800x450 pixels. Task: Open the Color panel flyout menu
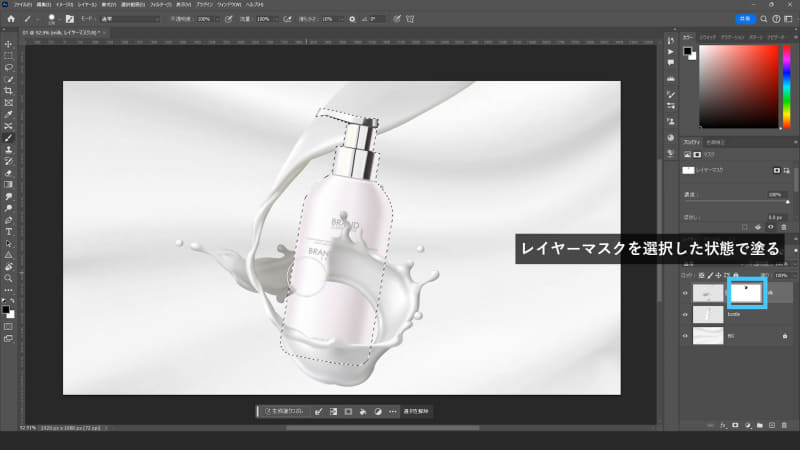[x=795, y=37]
